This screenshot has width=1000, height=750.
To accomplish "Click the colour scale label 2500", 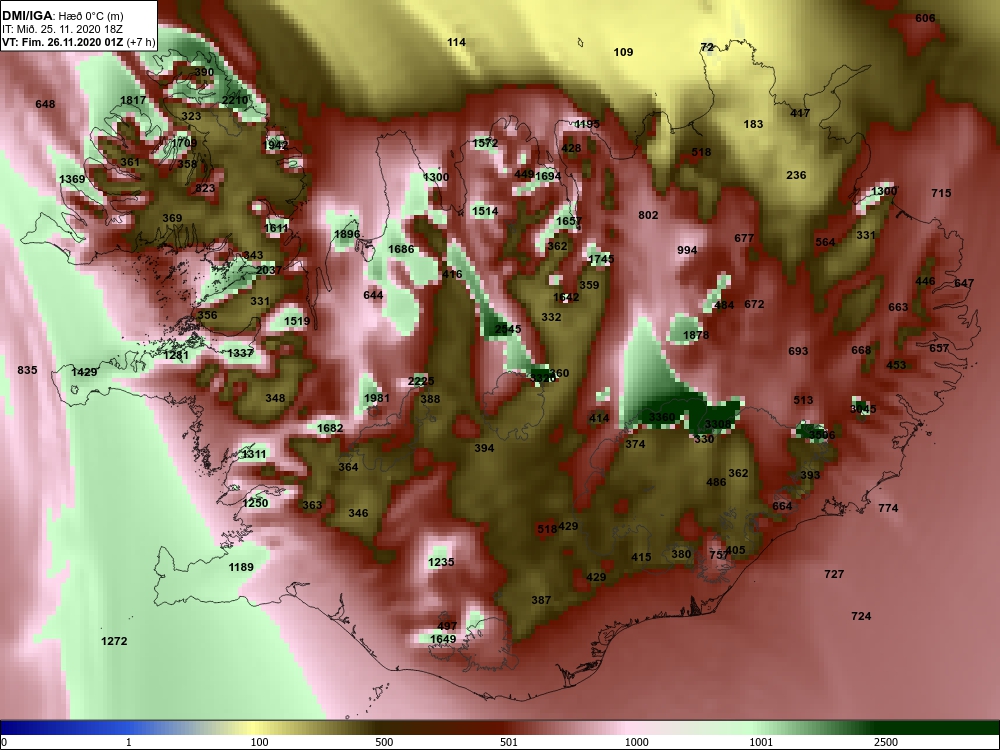I will [886, 742].
